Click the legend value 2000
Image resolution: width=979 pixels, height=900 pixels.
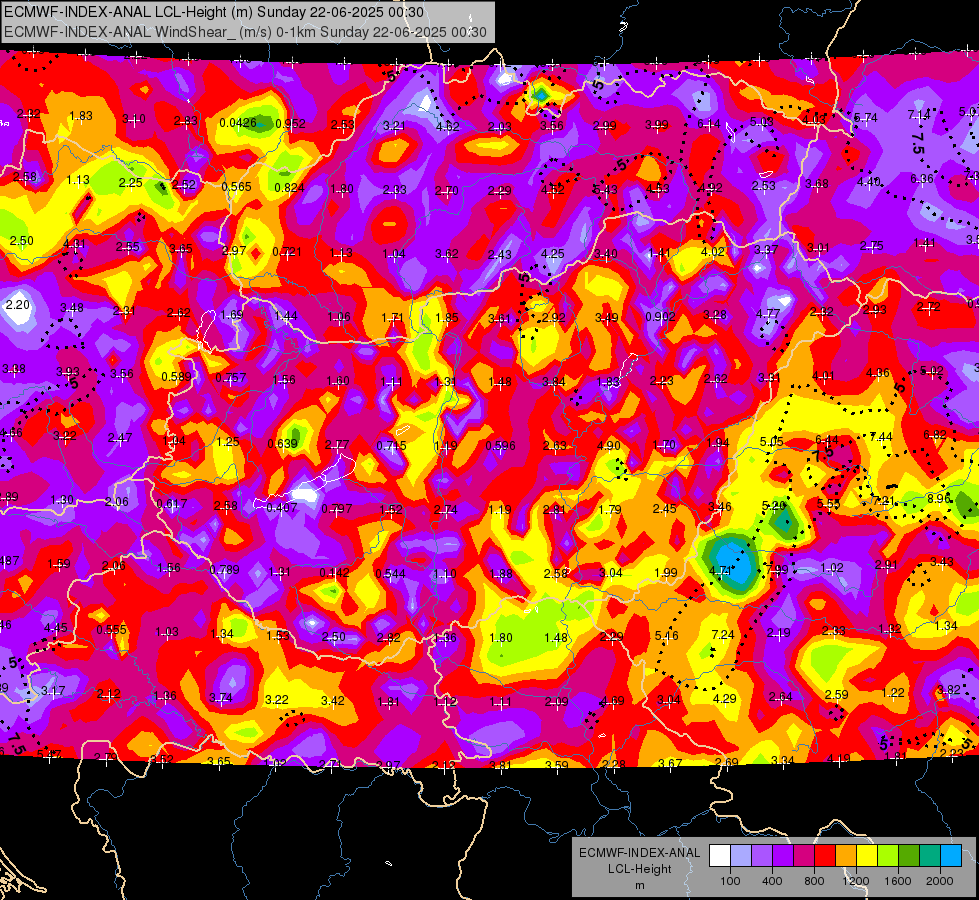(940, 881)
